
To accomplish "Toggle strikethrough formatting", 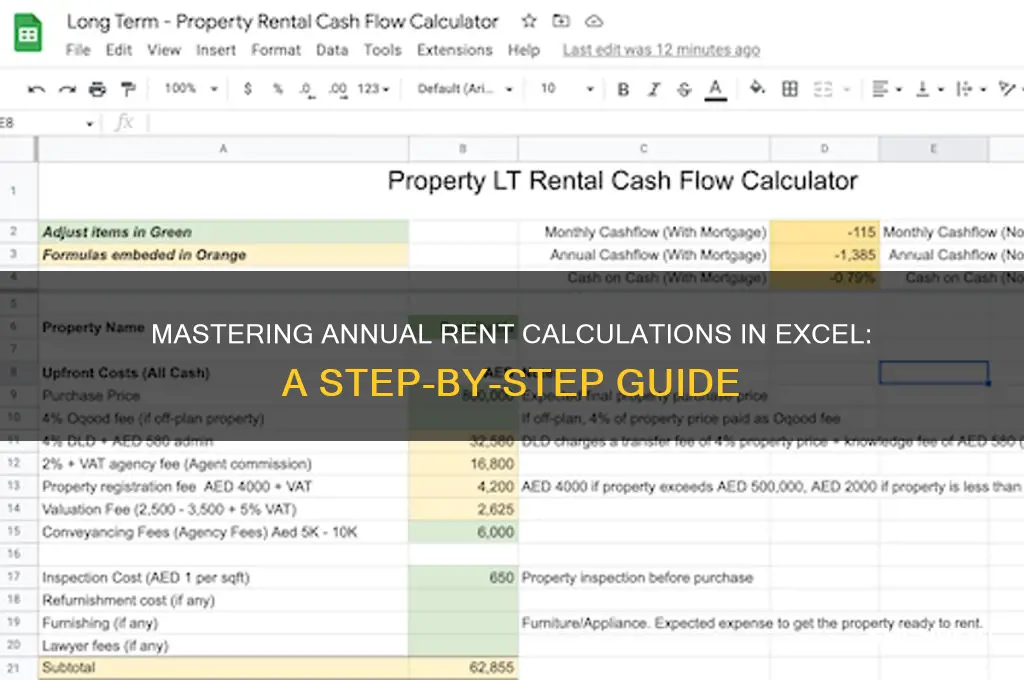I will tap(684, 89).
